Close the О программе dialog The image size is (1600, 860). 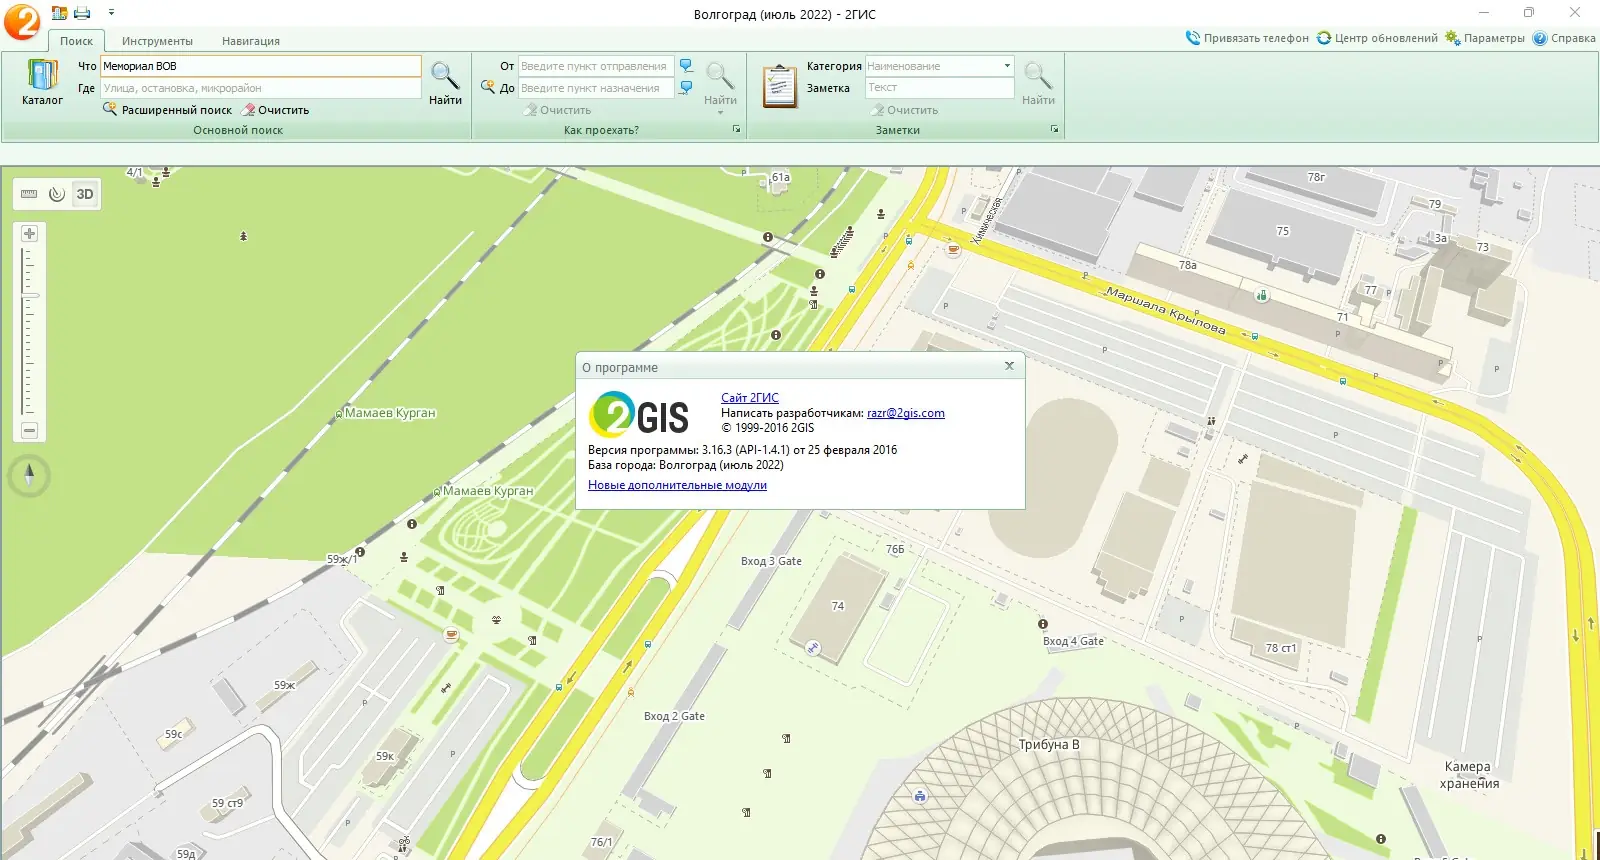pos(1009,366)
